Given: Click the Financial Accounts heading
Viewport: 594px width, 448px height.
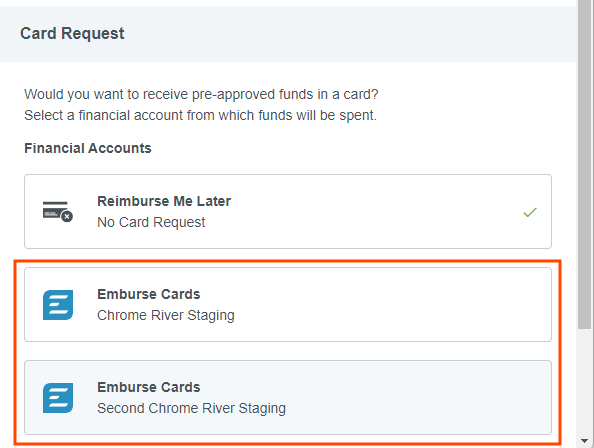Looking at the screenshot, I should (88, 148).
